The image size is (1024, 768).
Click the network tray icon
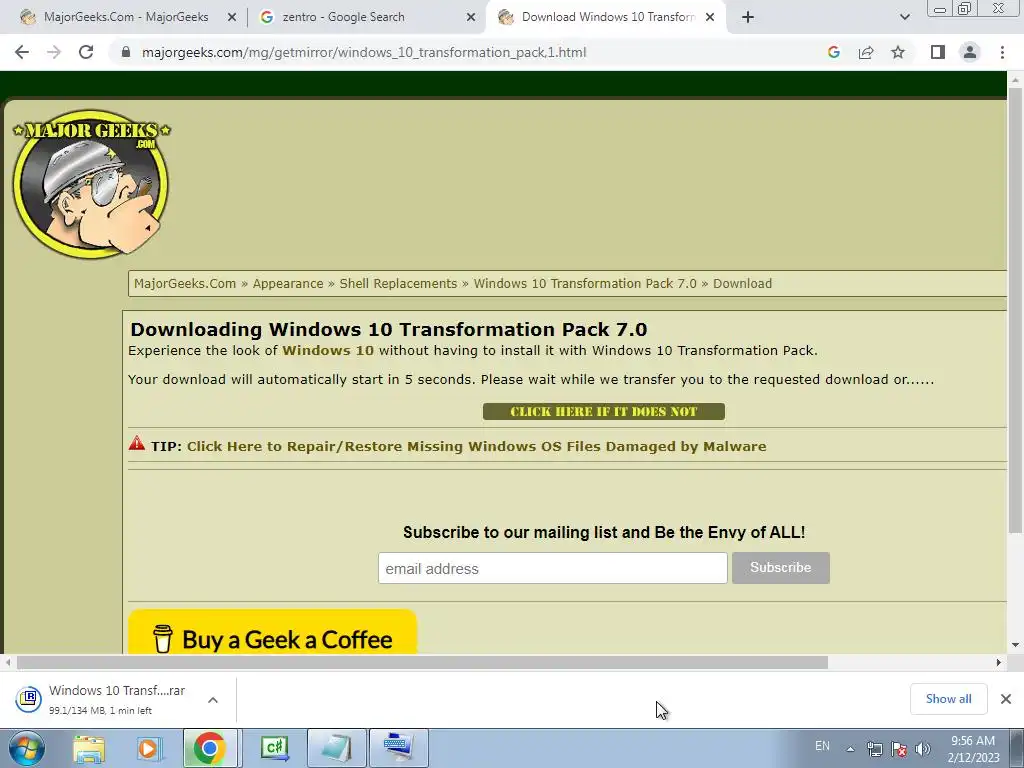pos(874,749)
